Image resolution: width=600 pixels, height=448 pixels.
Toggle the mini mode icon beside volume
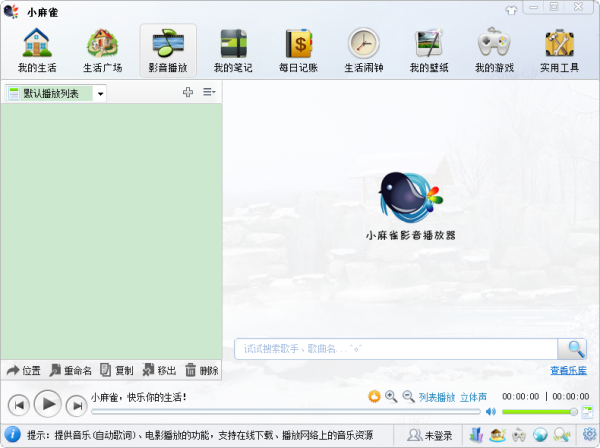click(x=587, y=412)
